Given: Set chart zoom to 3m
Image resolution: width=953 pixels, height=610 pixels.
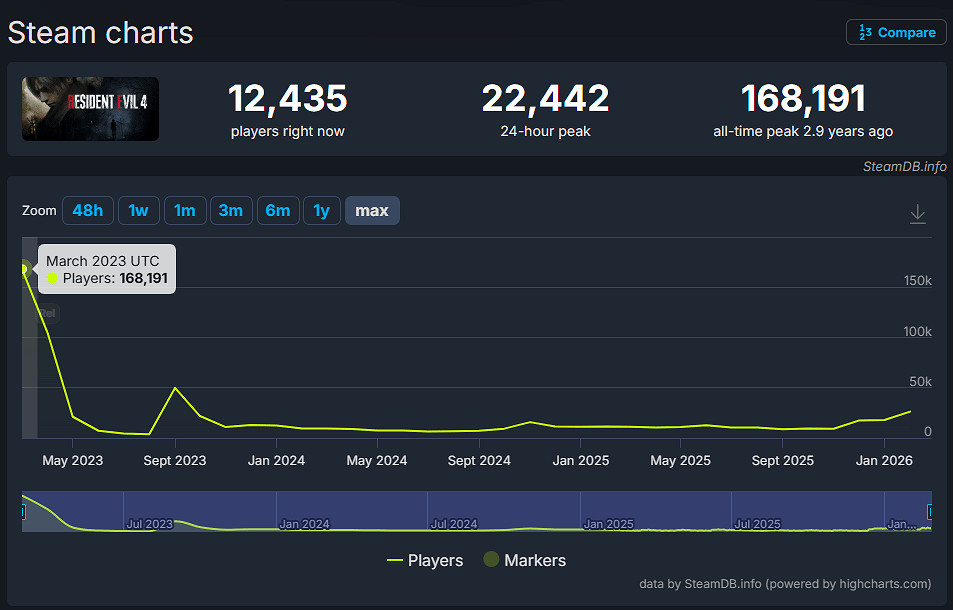Looking at the screenshot, I should pyautogui.click(x=230, y=210).
